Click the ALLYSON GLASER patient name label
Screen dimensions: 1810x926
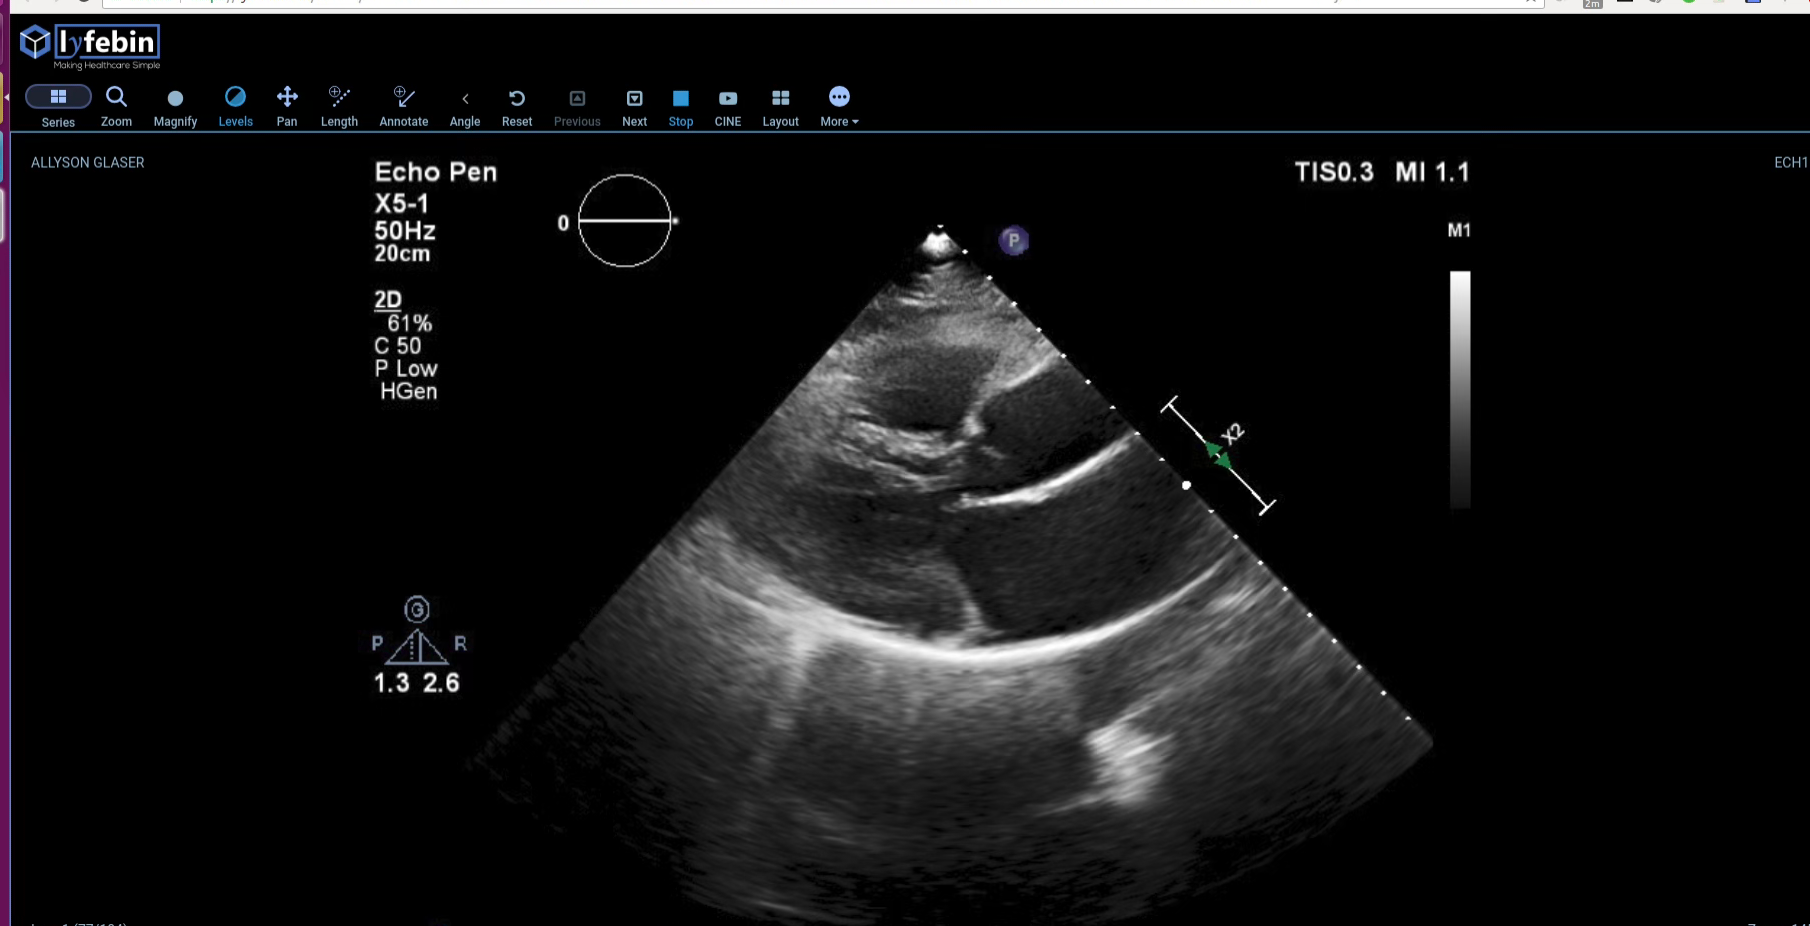click(88, 162)
